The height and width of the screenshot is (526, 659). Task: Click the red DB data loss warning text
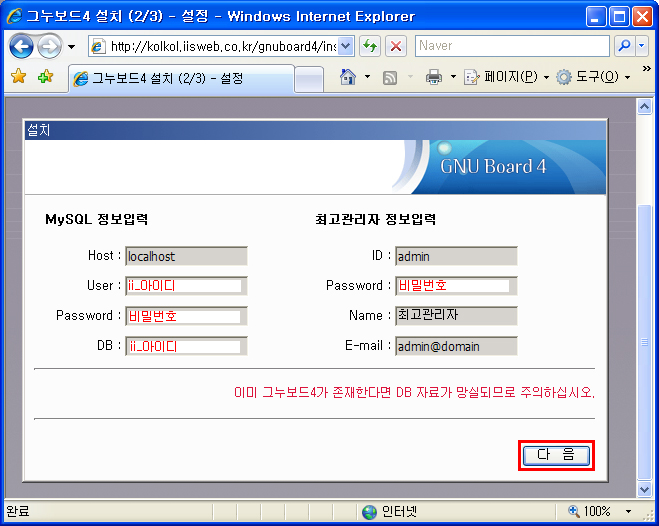[414, 392]
